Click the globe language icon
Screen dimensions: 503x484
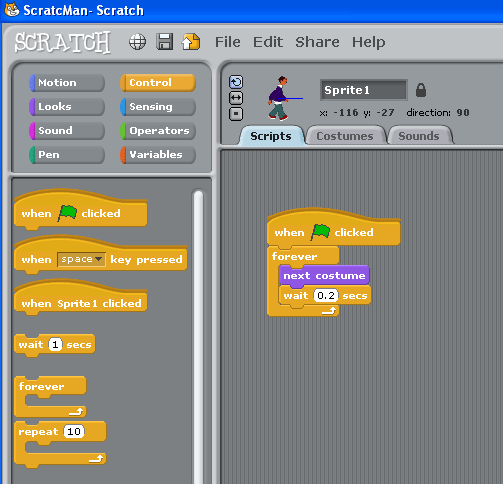point(137,42)
